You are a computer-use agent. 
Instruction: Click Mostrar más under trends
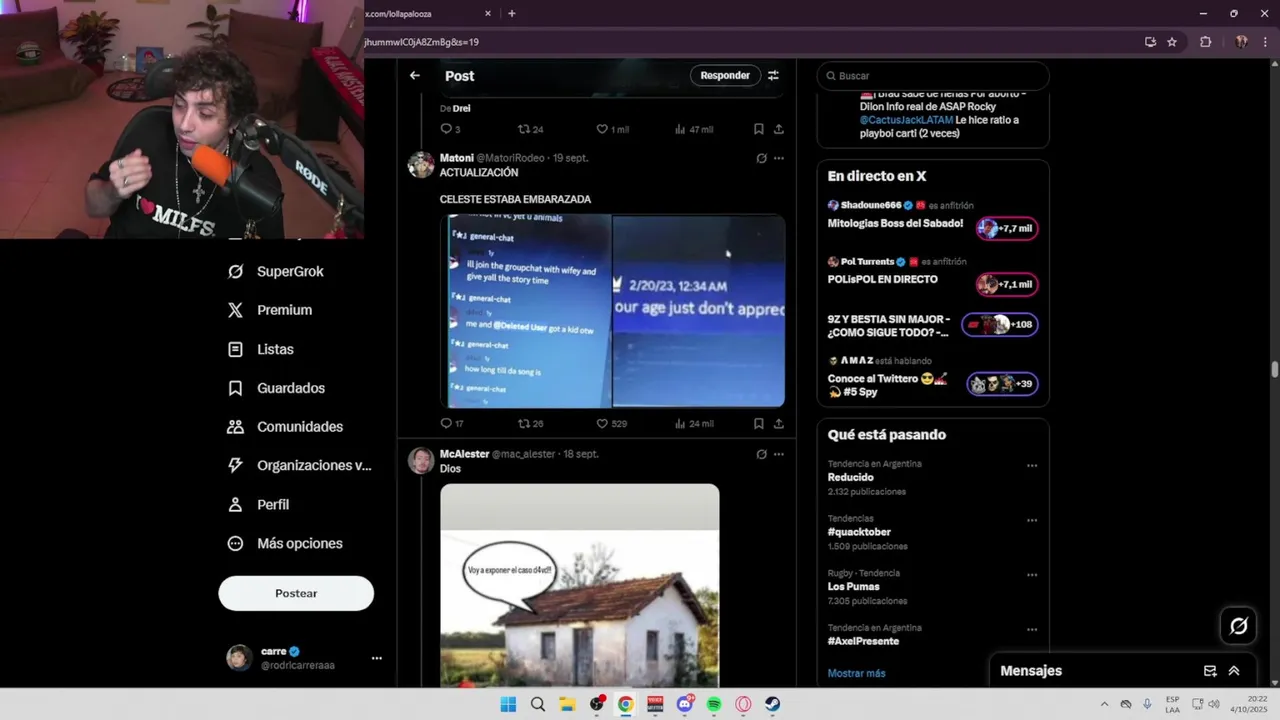[x=856, y=673]
